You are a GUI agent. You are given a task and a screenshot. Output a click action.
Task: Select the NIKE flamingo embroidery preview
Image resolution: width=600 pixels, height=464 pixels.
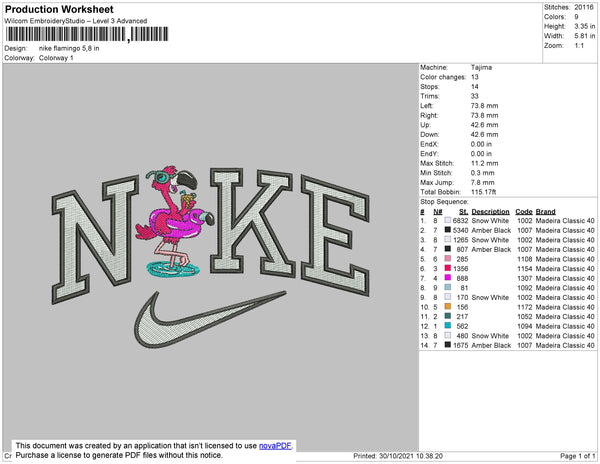(211, 257)
